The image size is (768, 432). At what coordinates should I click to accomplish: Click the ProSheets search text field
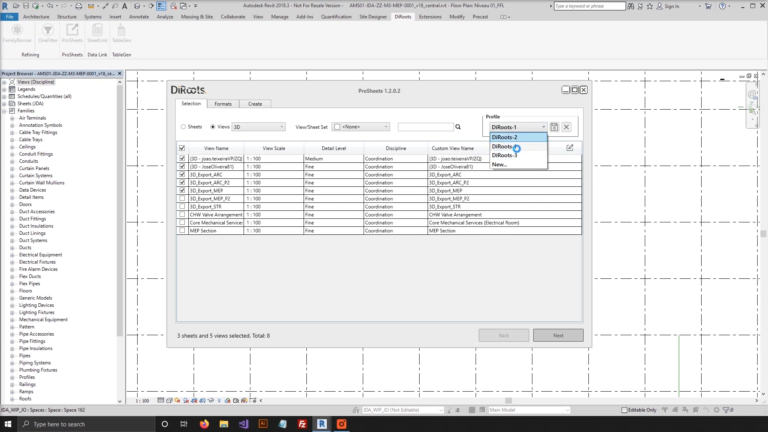click(426, 127)
